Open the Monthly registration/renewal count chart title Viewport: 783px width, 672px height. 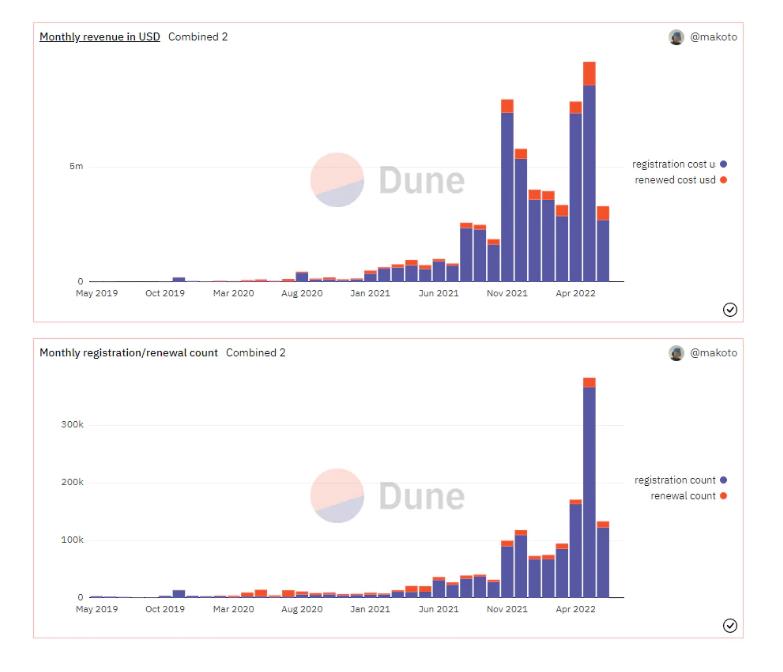point(128,353)
